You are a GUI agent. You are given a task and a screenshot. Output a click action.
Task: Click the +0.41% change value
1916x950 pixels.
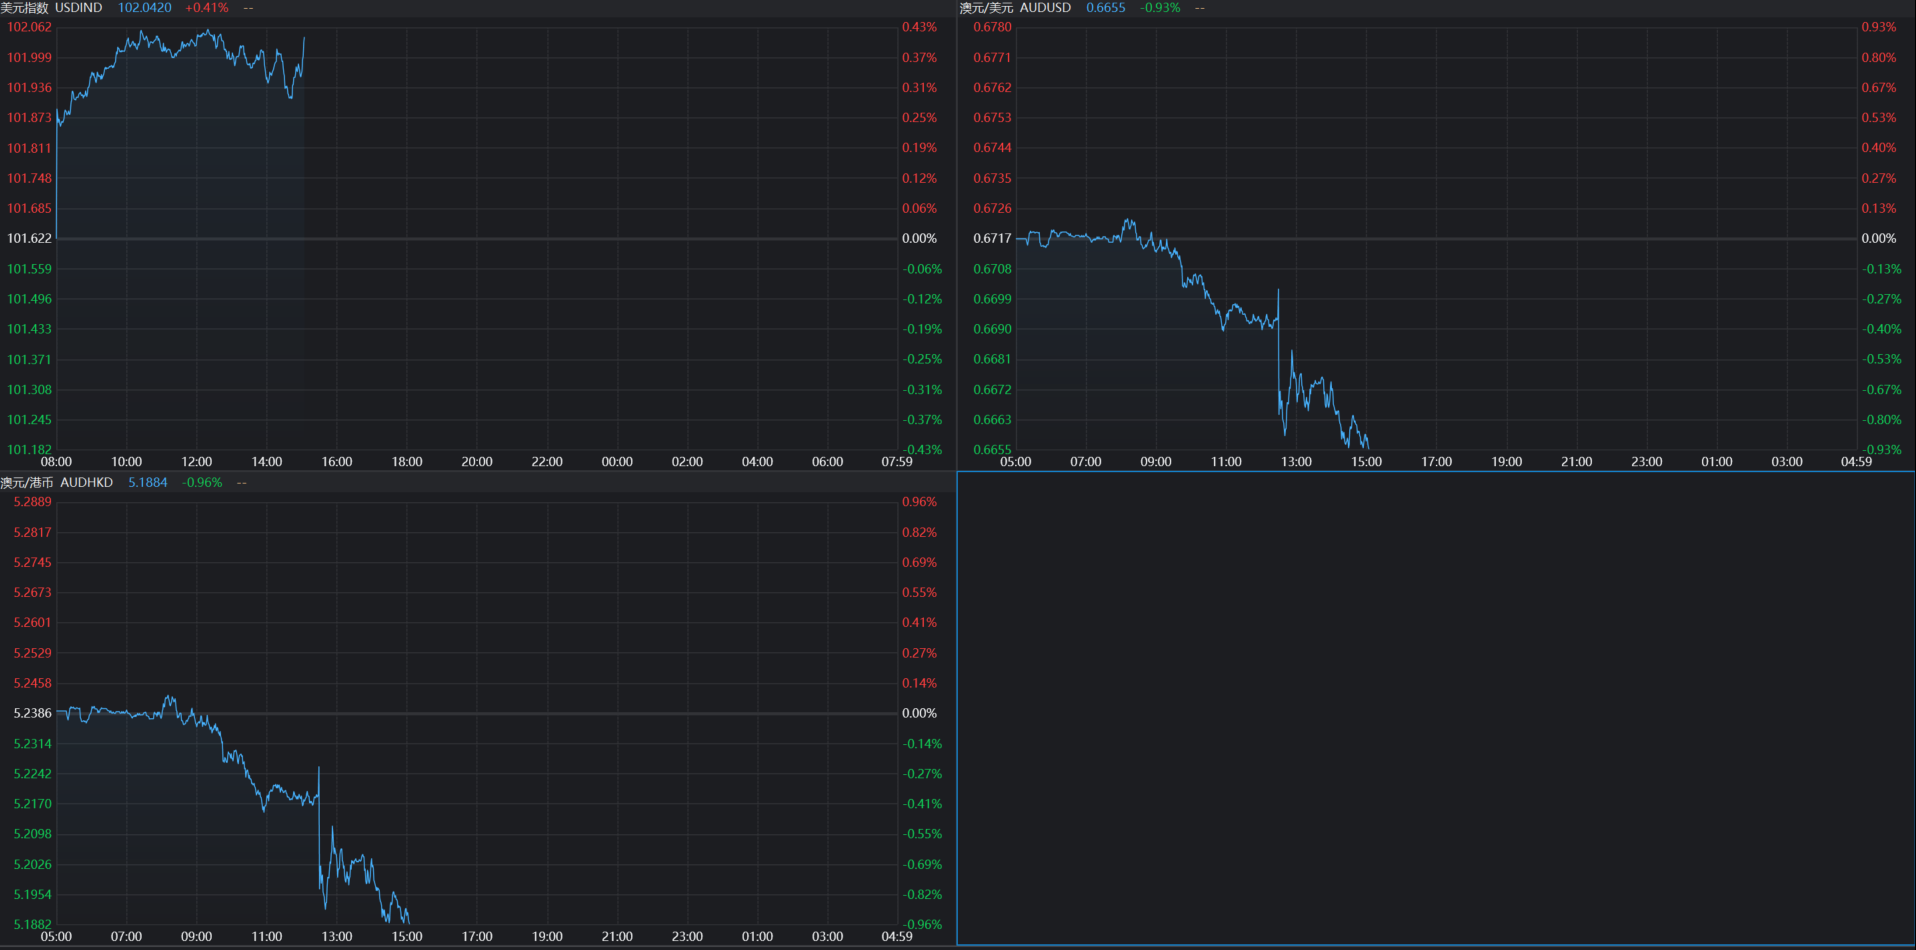click(207, 8)
